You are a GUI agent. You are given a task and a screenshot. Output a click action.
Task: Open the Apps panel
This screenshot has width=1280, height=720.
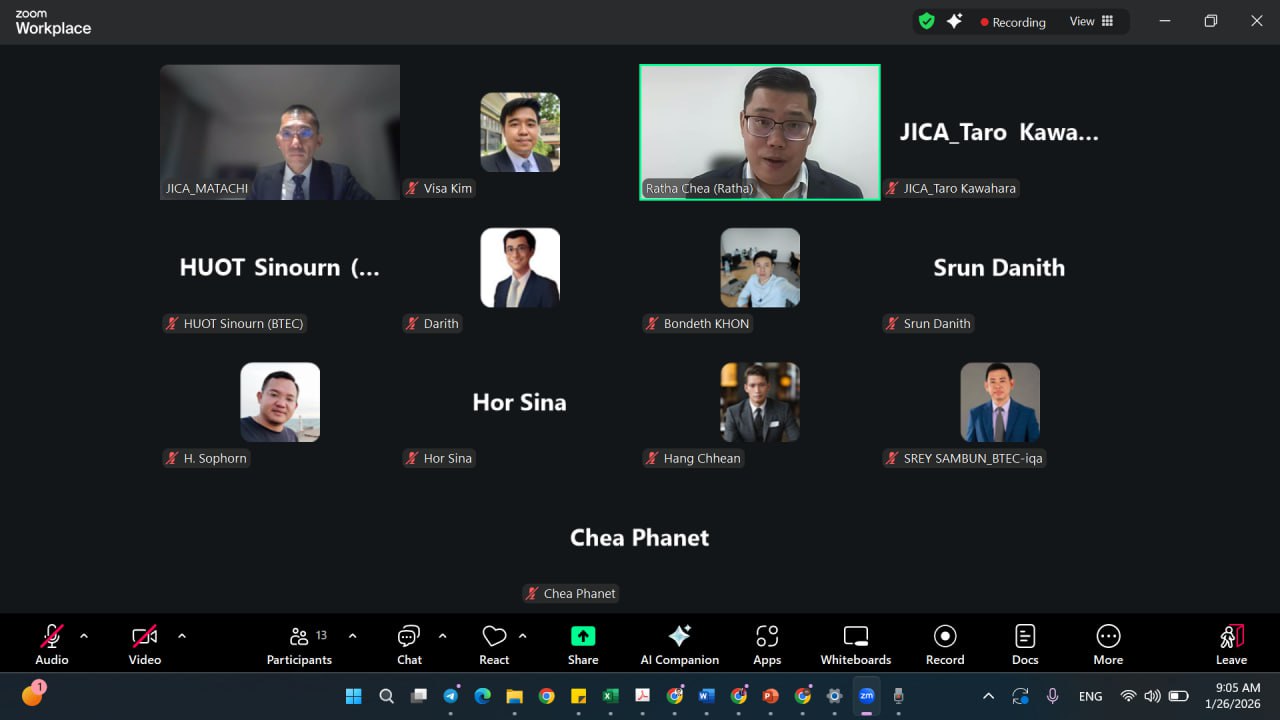767,645
